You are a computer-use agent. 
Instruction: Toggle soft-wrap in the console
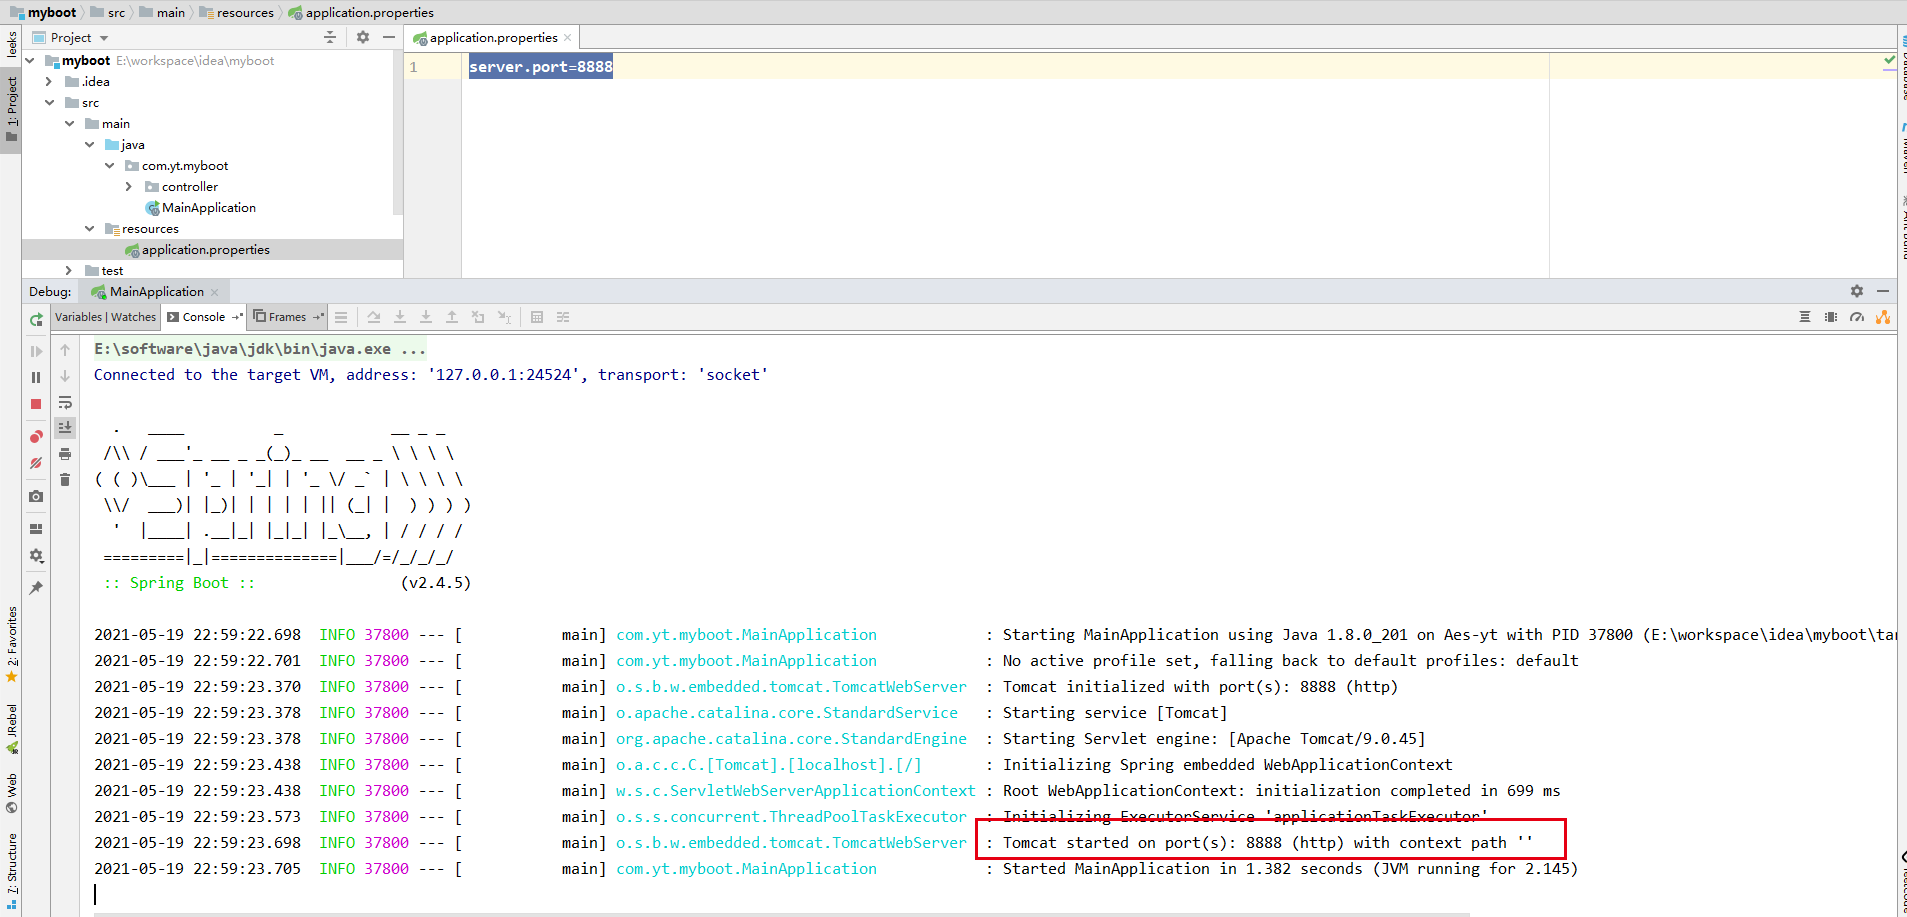click(65, 404)
